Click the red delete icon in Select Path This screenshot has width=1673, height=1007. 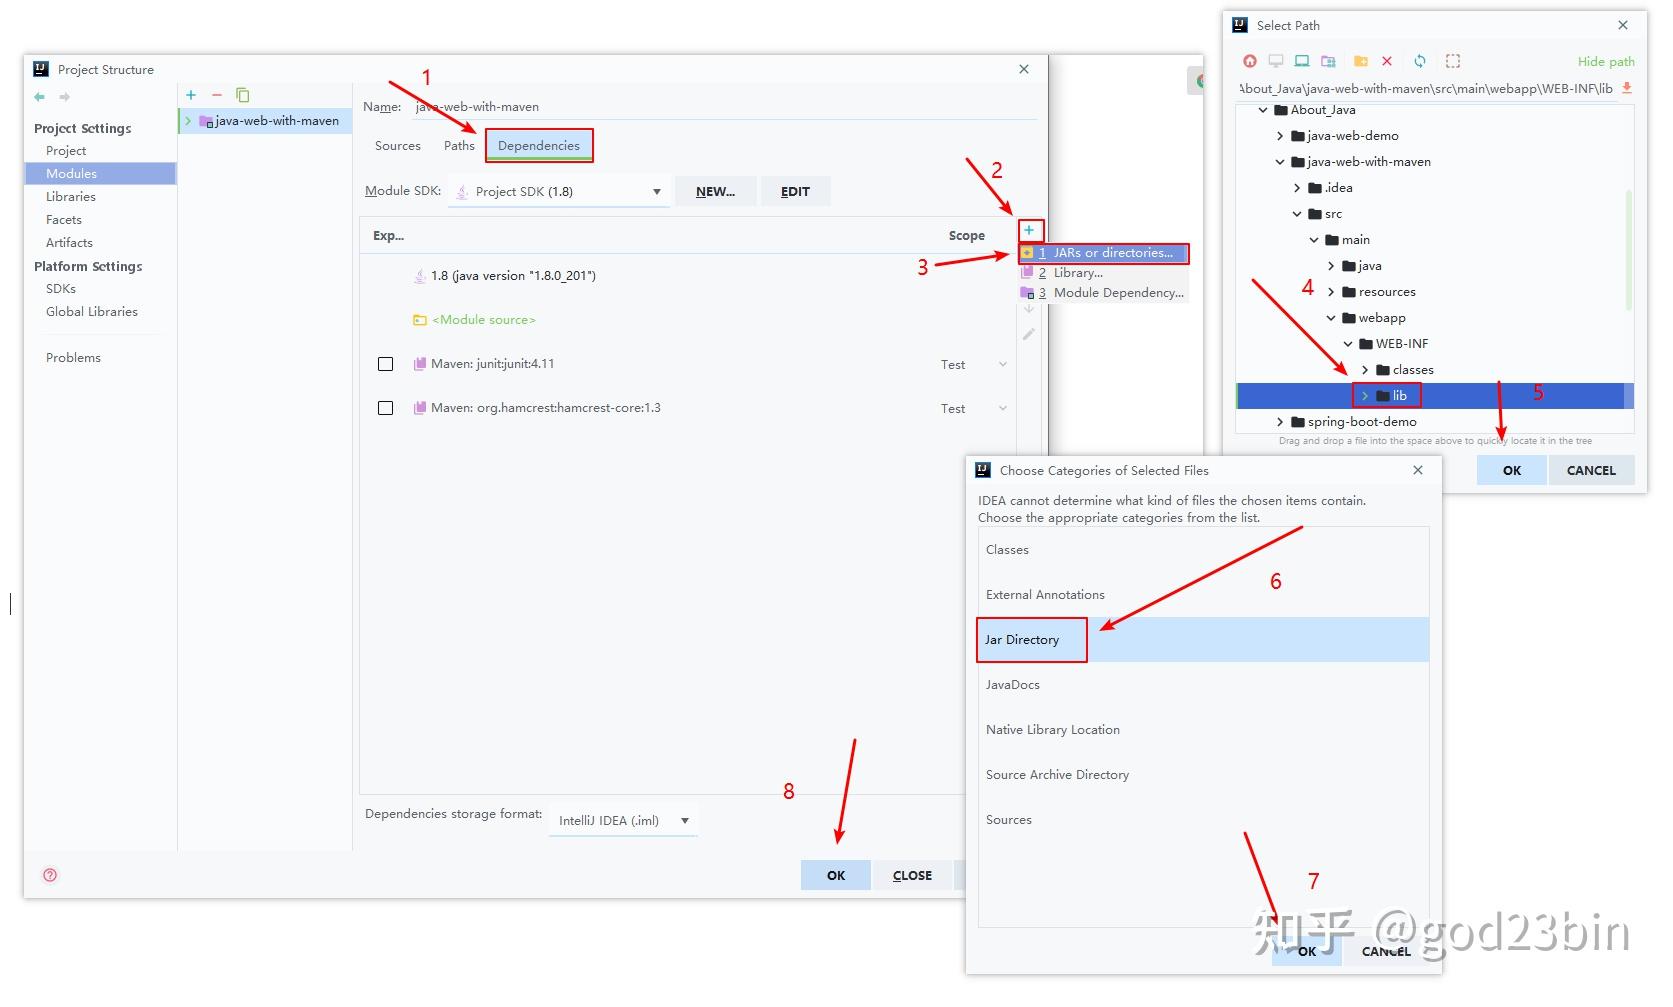[1387, 61]
